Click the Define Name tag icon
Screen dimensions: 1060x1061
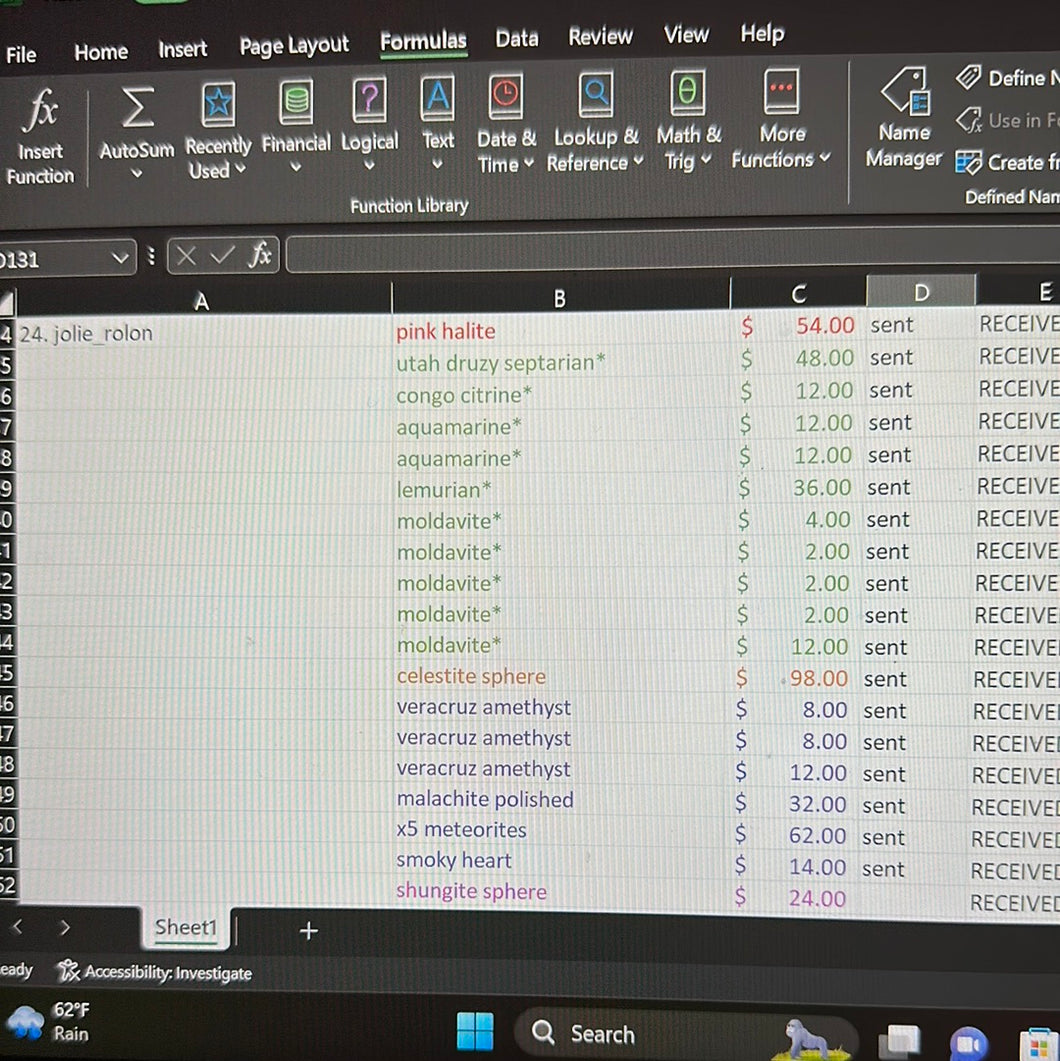point(968,77)
